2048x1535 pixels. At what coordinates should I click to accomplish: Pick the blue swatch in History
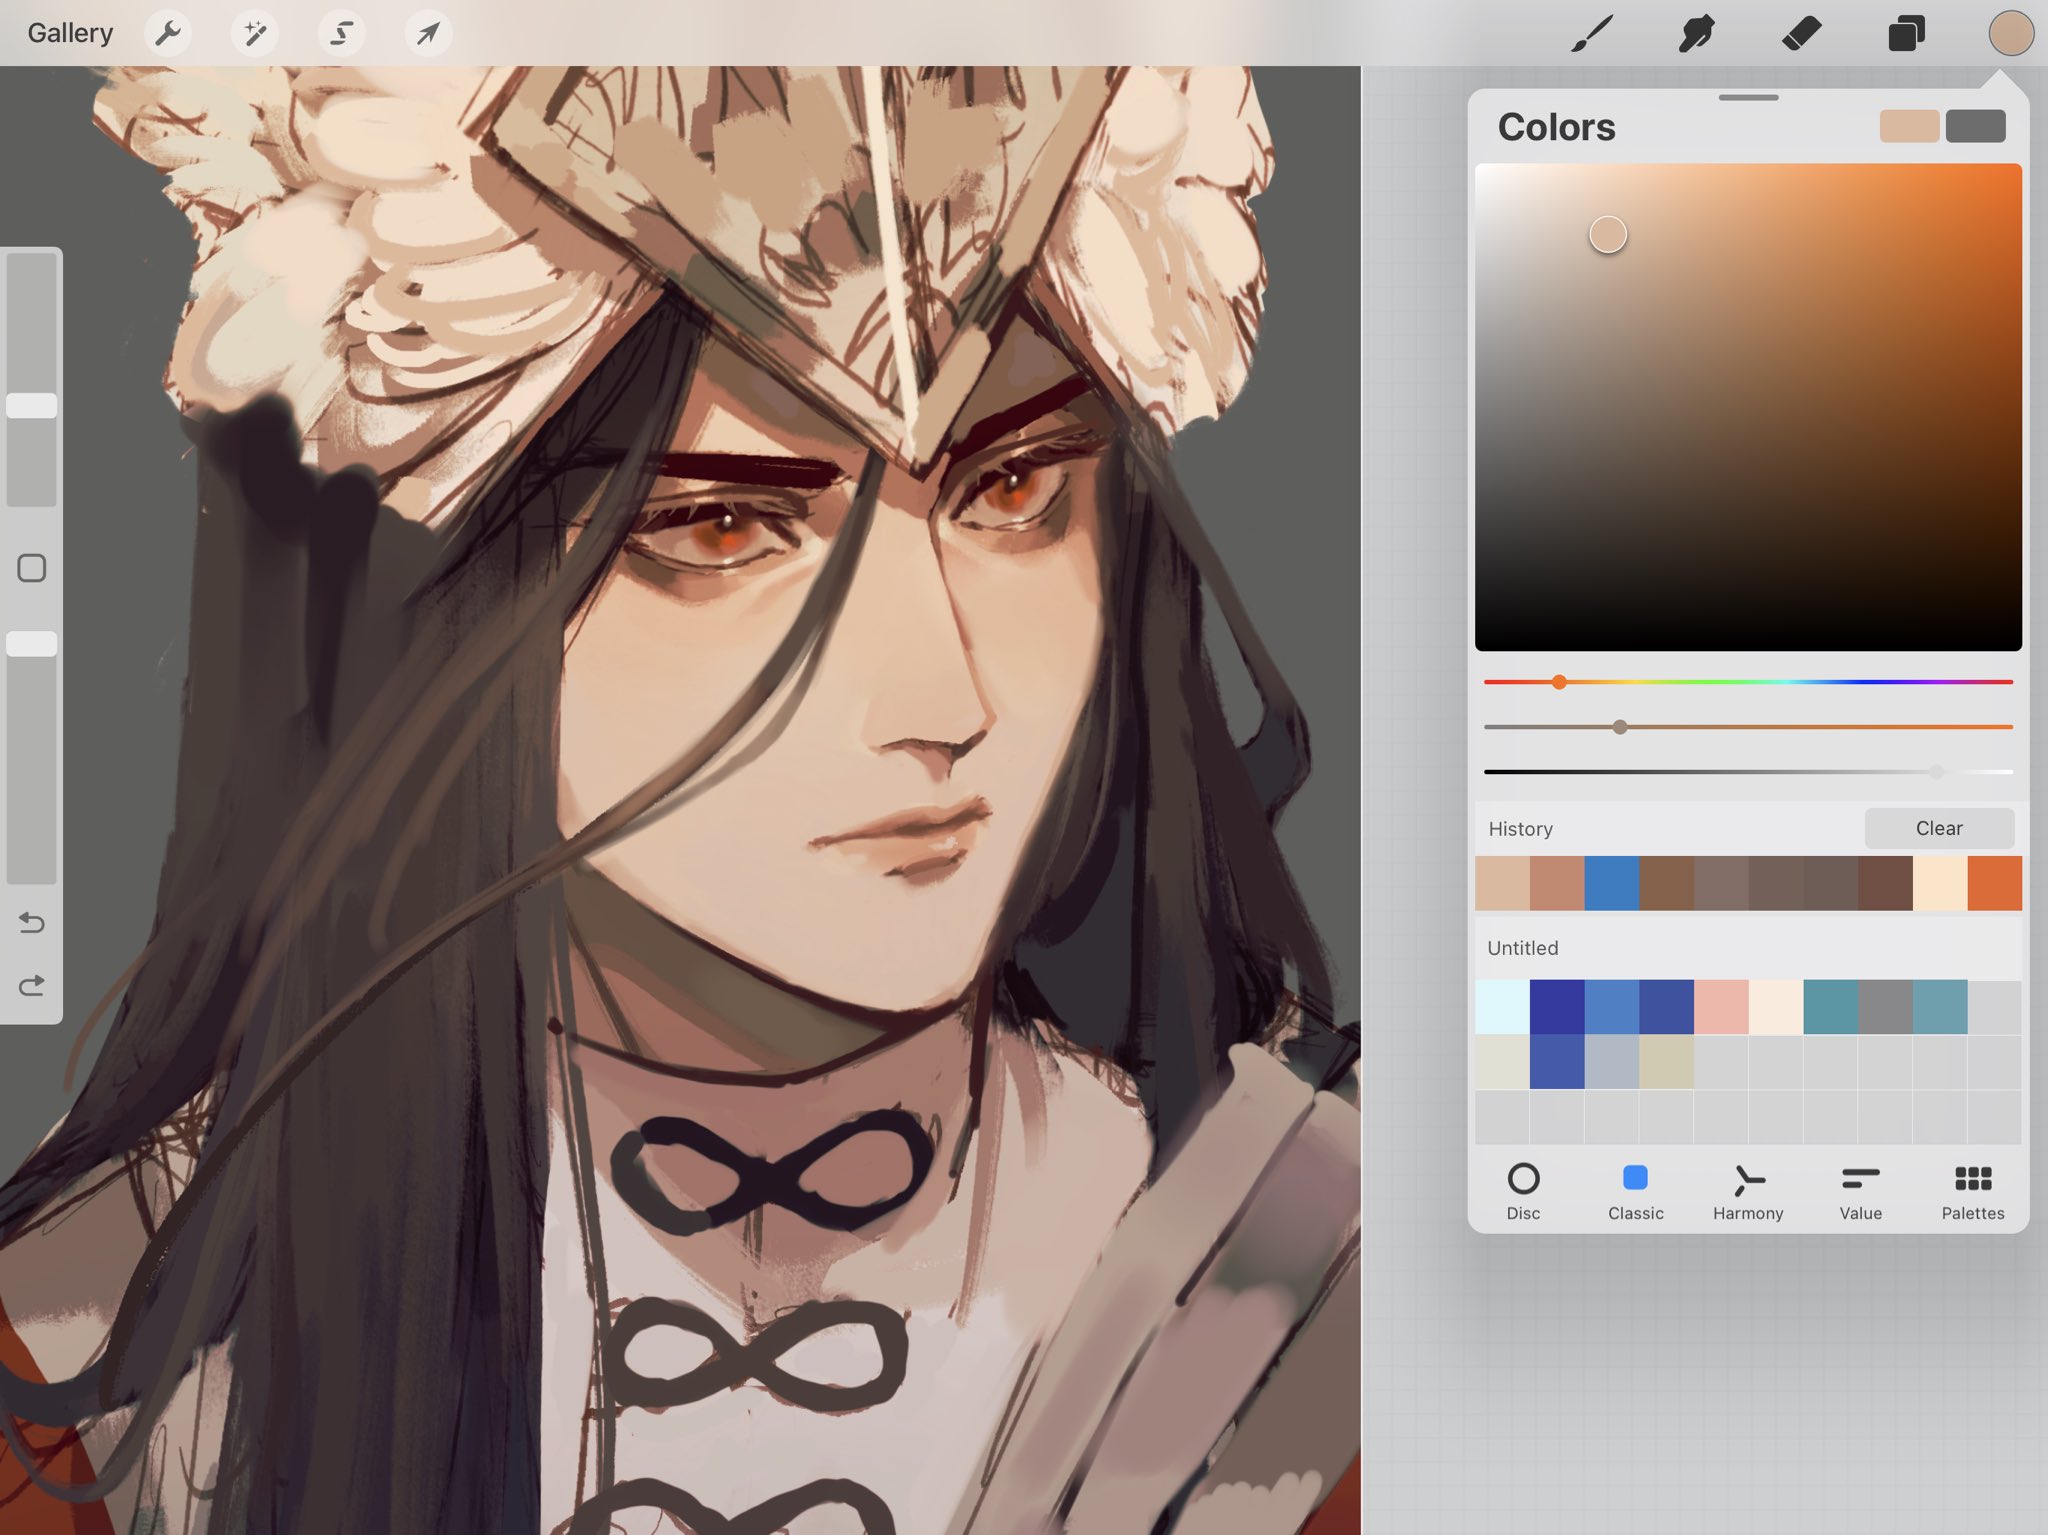1611,883
